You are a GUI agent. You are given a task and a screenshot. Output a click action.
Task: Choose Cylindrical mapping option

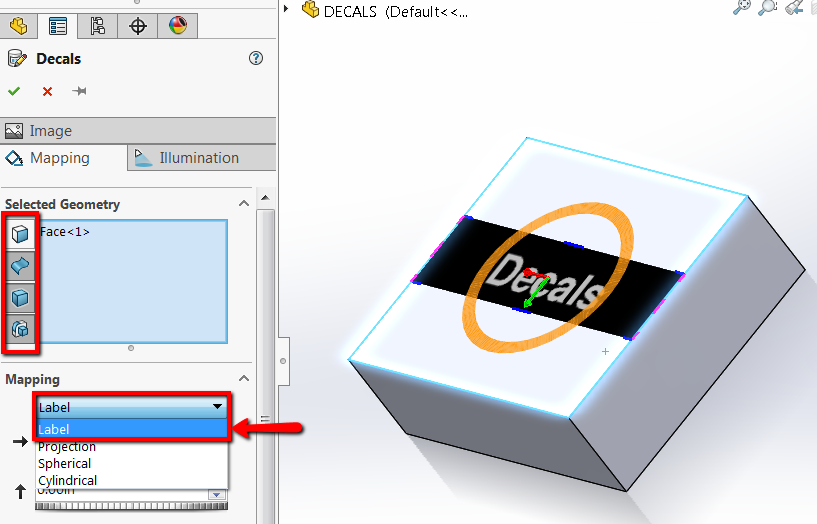point(131,480)
